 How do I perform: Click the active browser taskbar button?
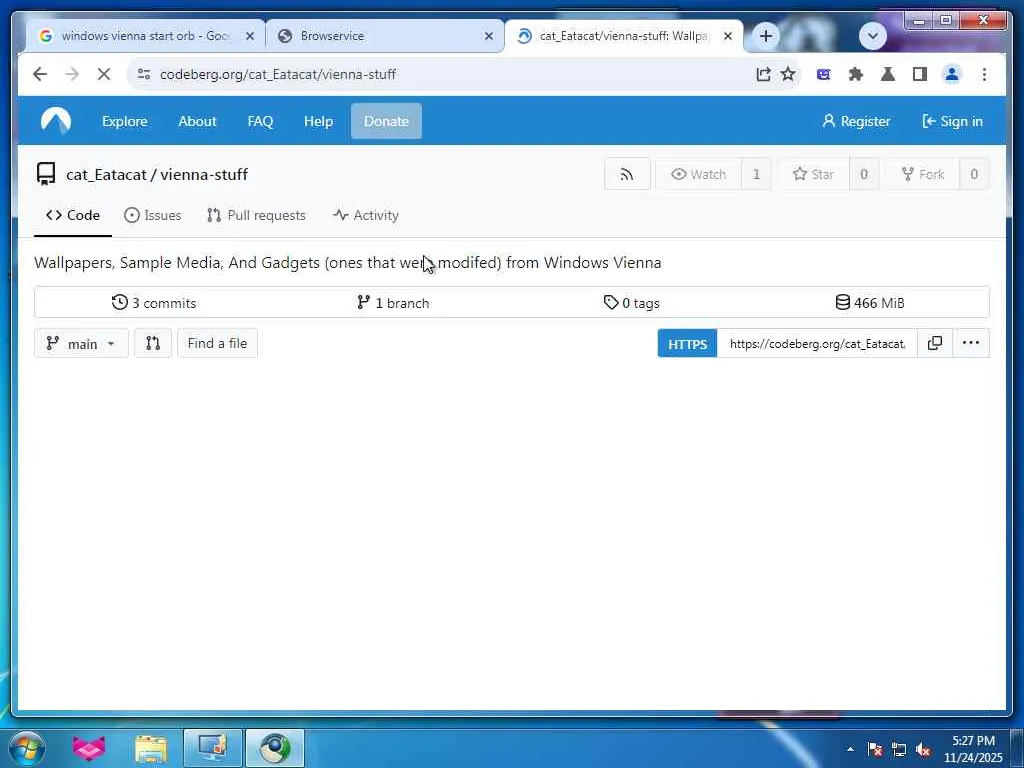coord(275,748)
